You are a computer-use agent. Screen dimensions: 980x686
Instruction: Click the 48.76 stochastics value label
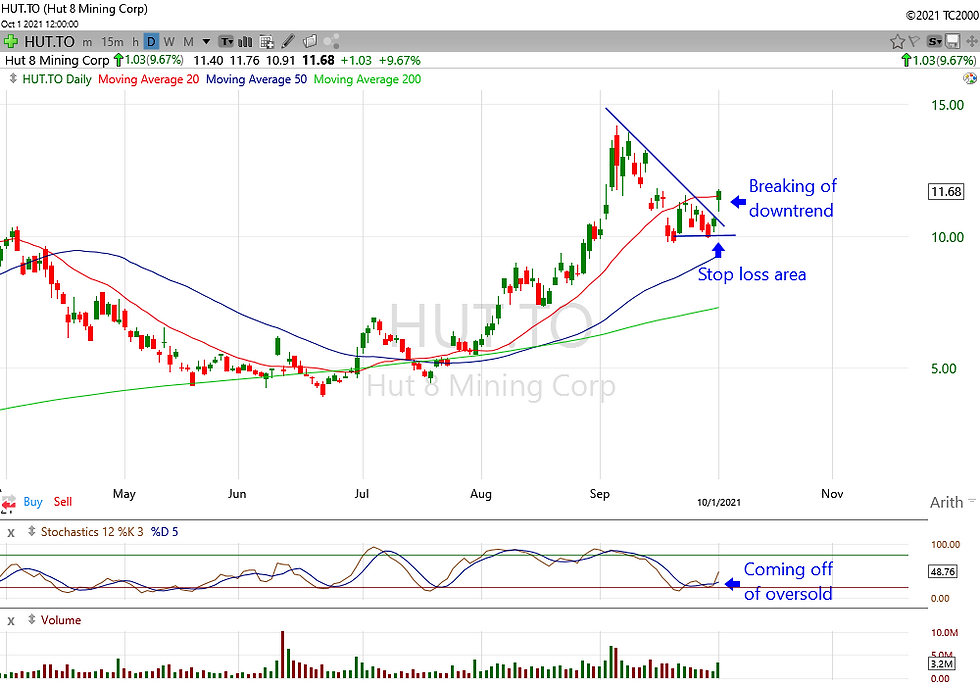tap(942, 571)
